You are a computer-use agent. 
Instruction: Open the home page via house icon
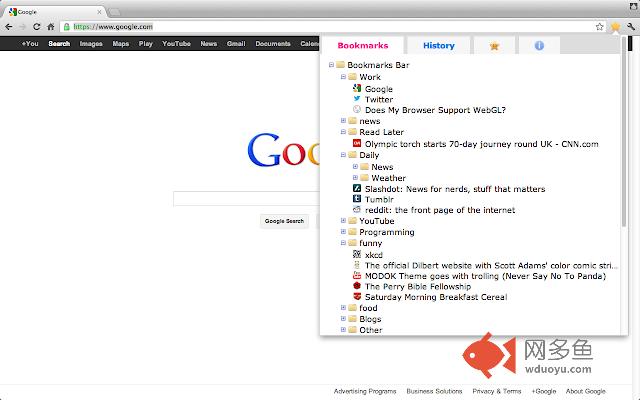pyautogui.click(x=51, y=27)
